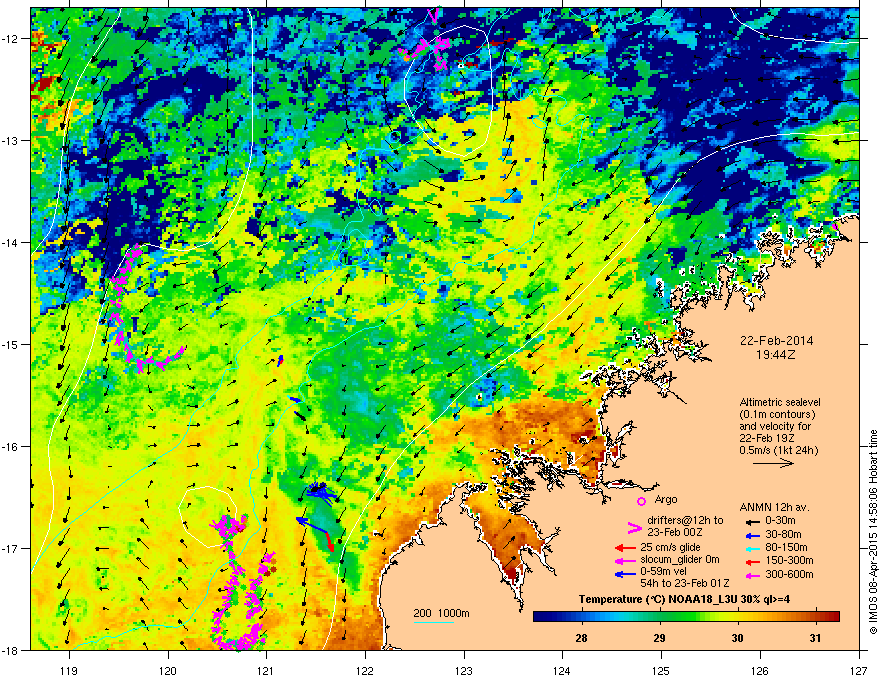Click the 30 label under the color bar
This screenshot has height=680, width=880.
pyautogui.click(x=737, y=638)
